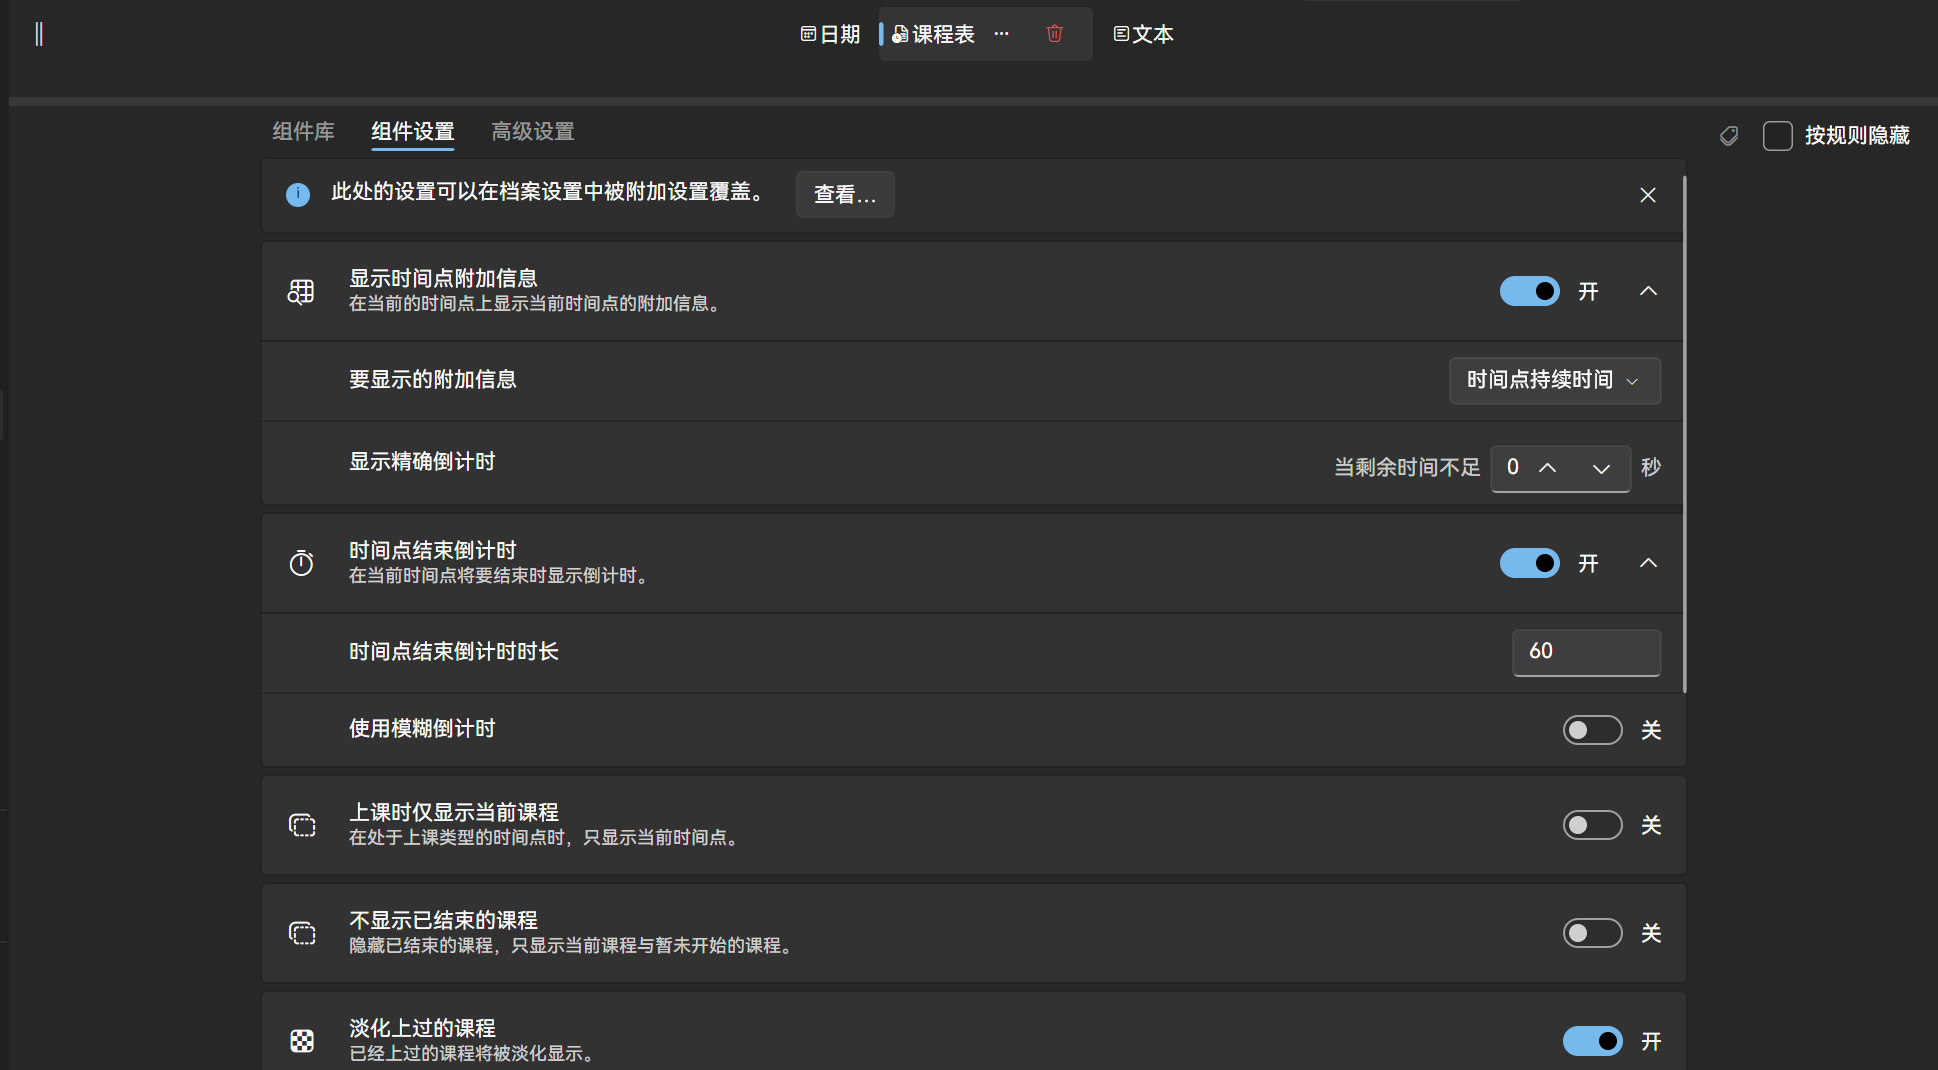Turn off 淡化上过的课程
The width and height of the screenshot is (1938, 1070).
click(x=1592, y=1041)
